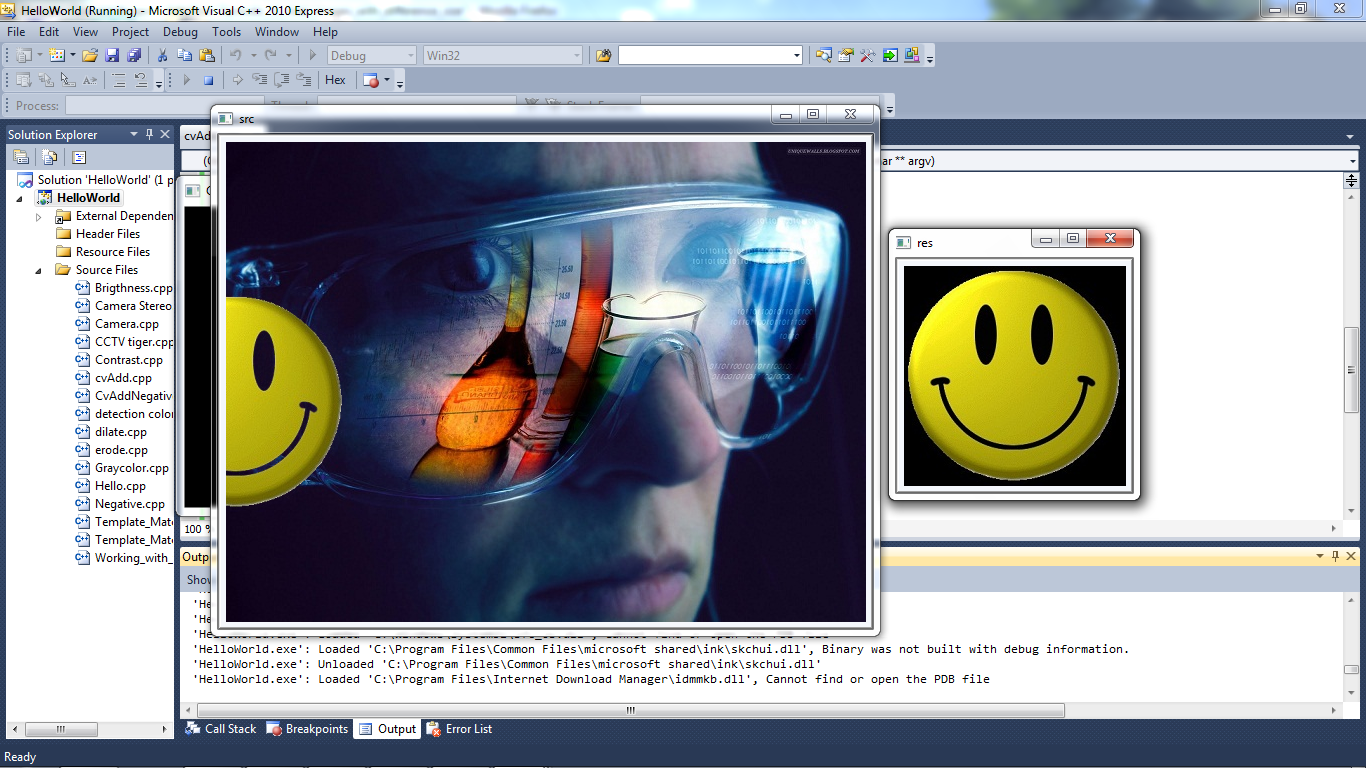Unpin the Solution Explorer panel
Image resolution: width=1366 pixels, height=768 pixels.
(x=150, y=134)
